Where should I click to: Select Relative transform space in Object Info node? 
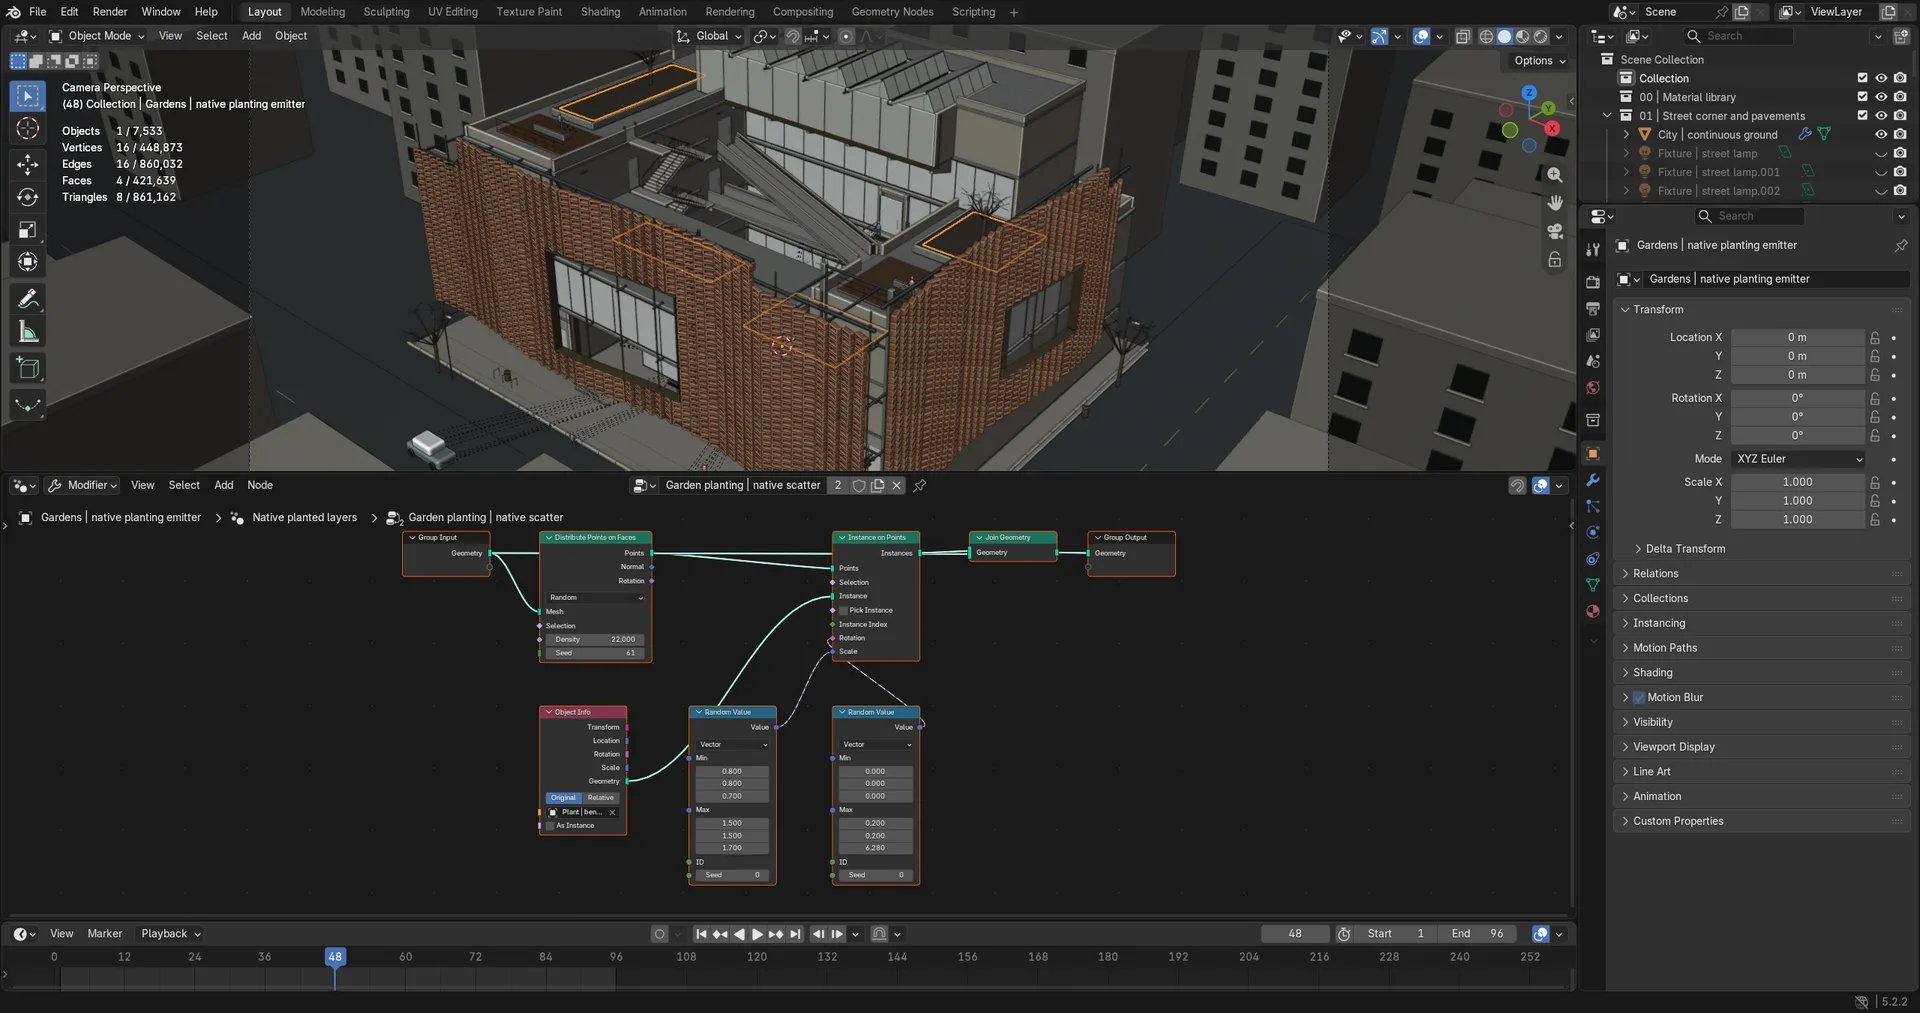[x=601, y=798]
